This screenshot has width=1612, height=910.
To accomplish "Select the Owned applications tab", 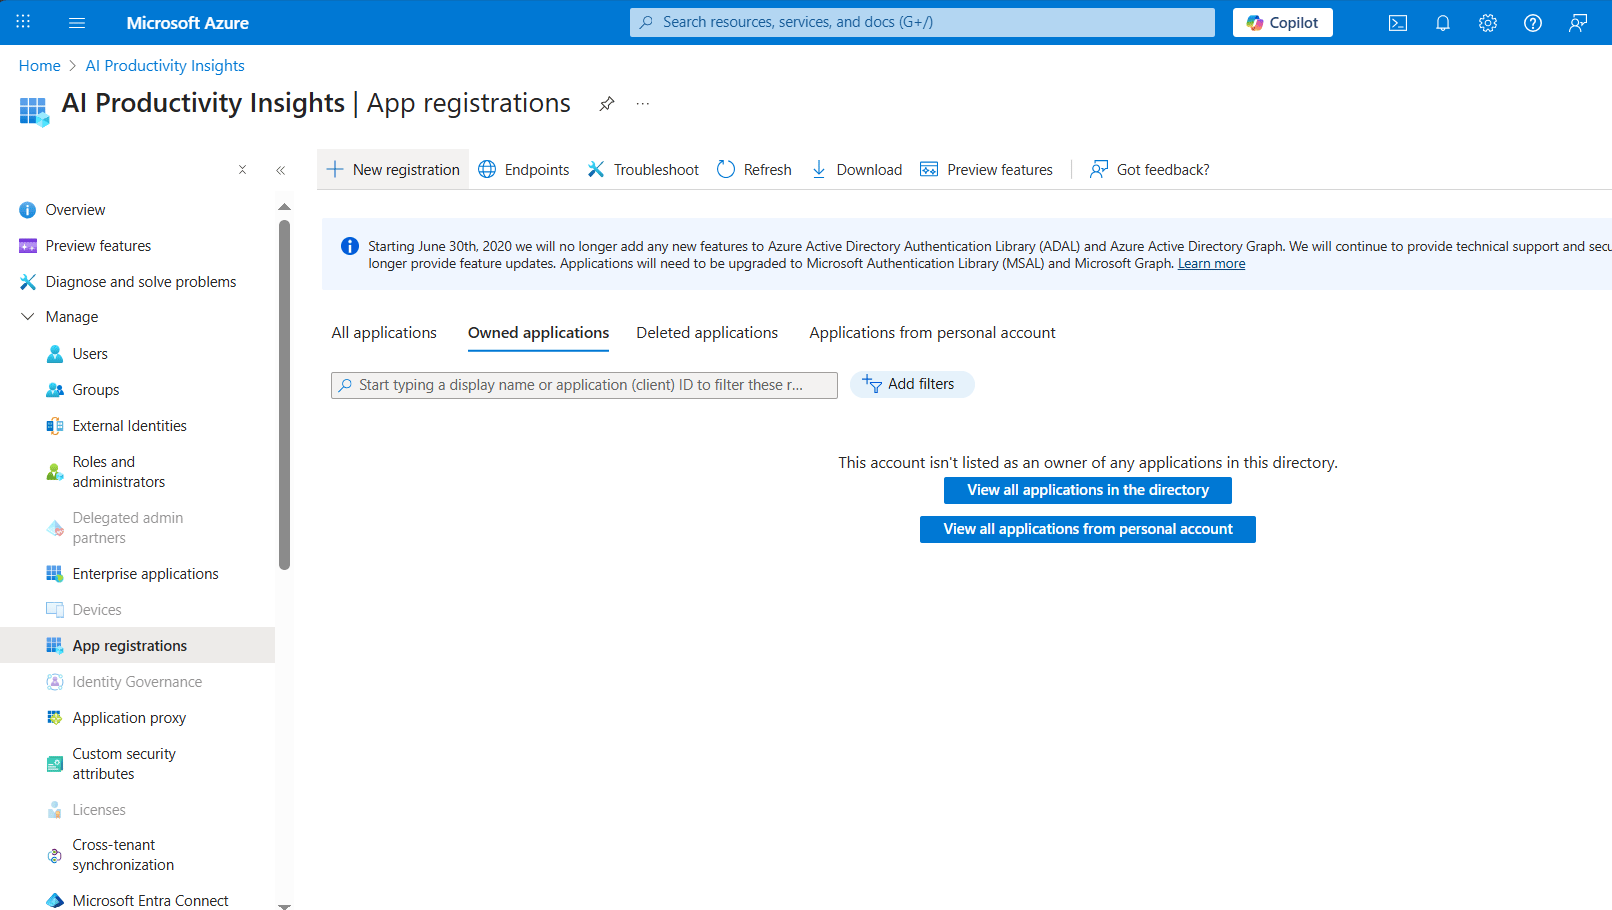I will pos(538,333).
